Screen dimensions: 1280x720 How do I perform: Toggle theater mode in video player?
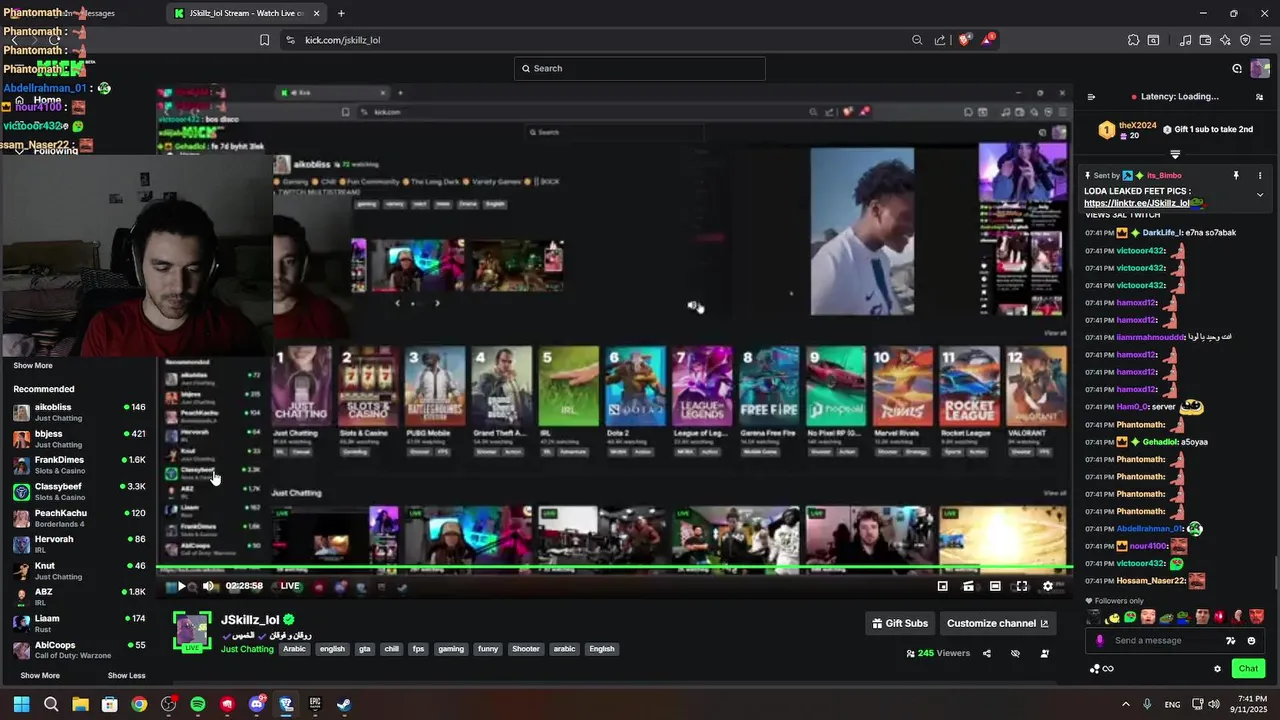click(995, 586)
